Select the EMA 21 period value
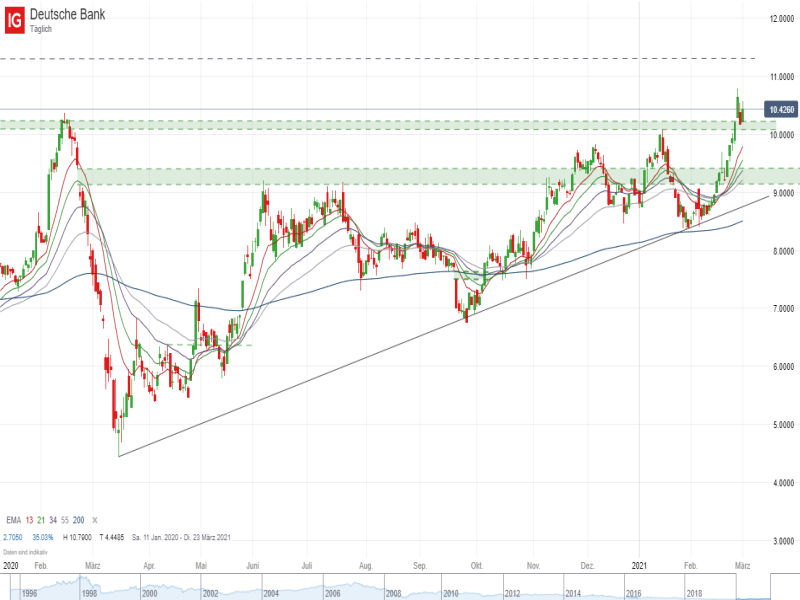This screenshot has height=600, width=800. (41, 520)
